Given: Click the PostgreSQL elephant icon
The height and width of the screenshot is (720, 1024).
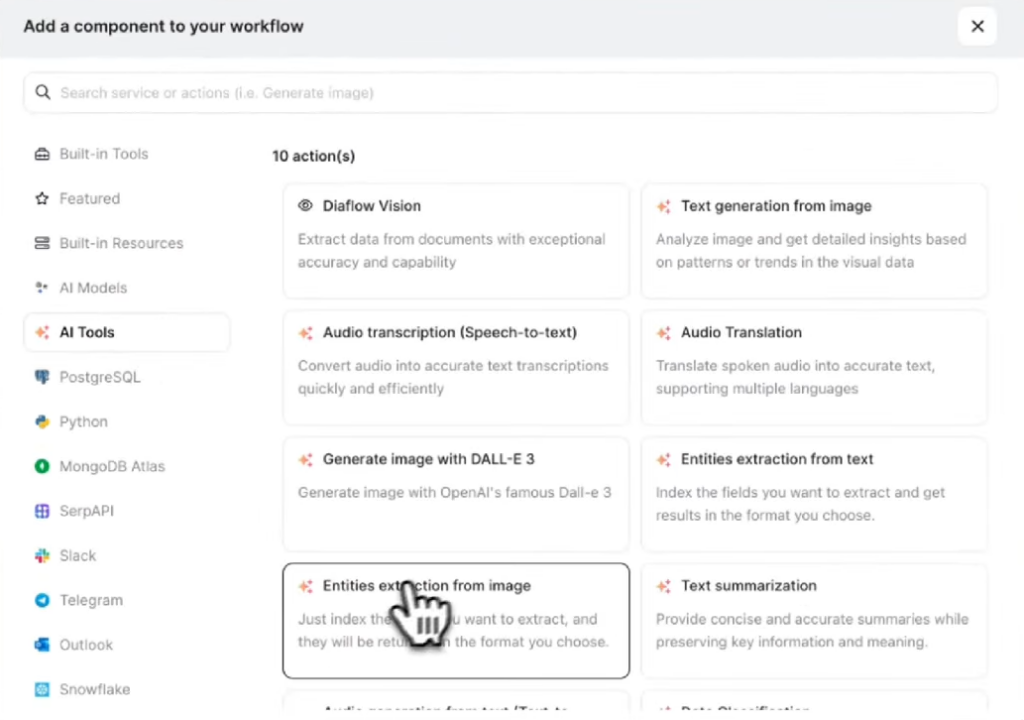Looking at the screenshot, I should coord(42,377).
